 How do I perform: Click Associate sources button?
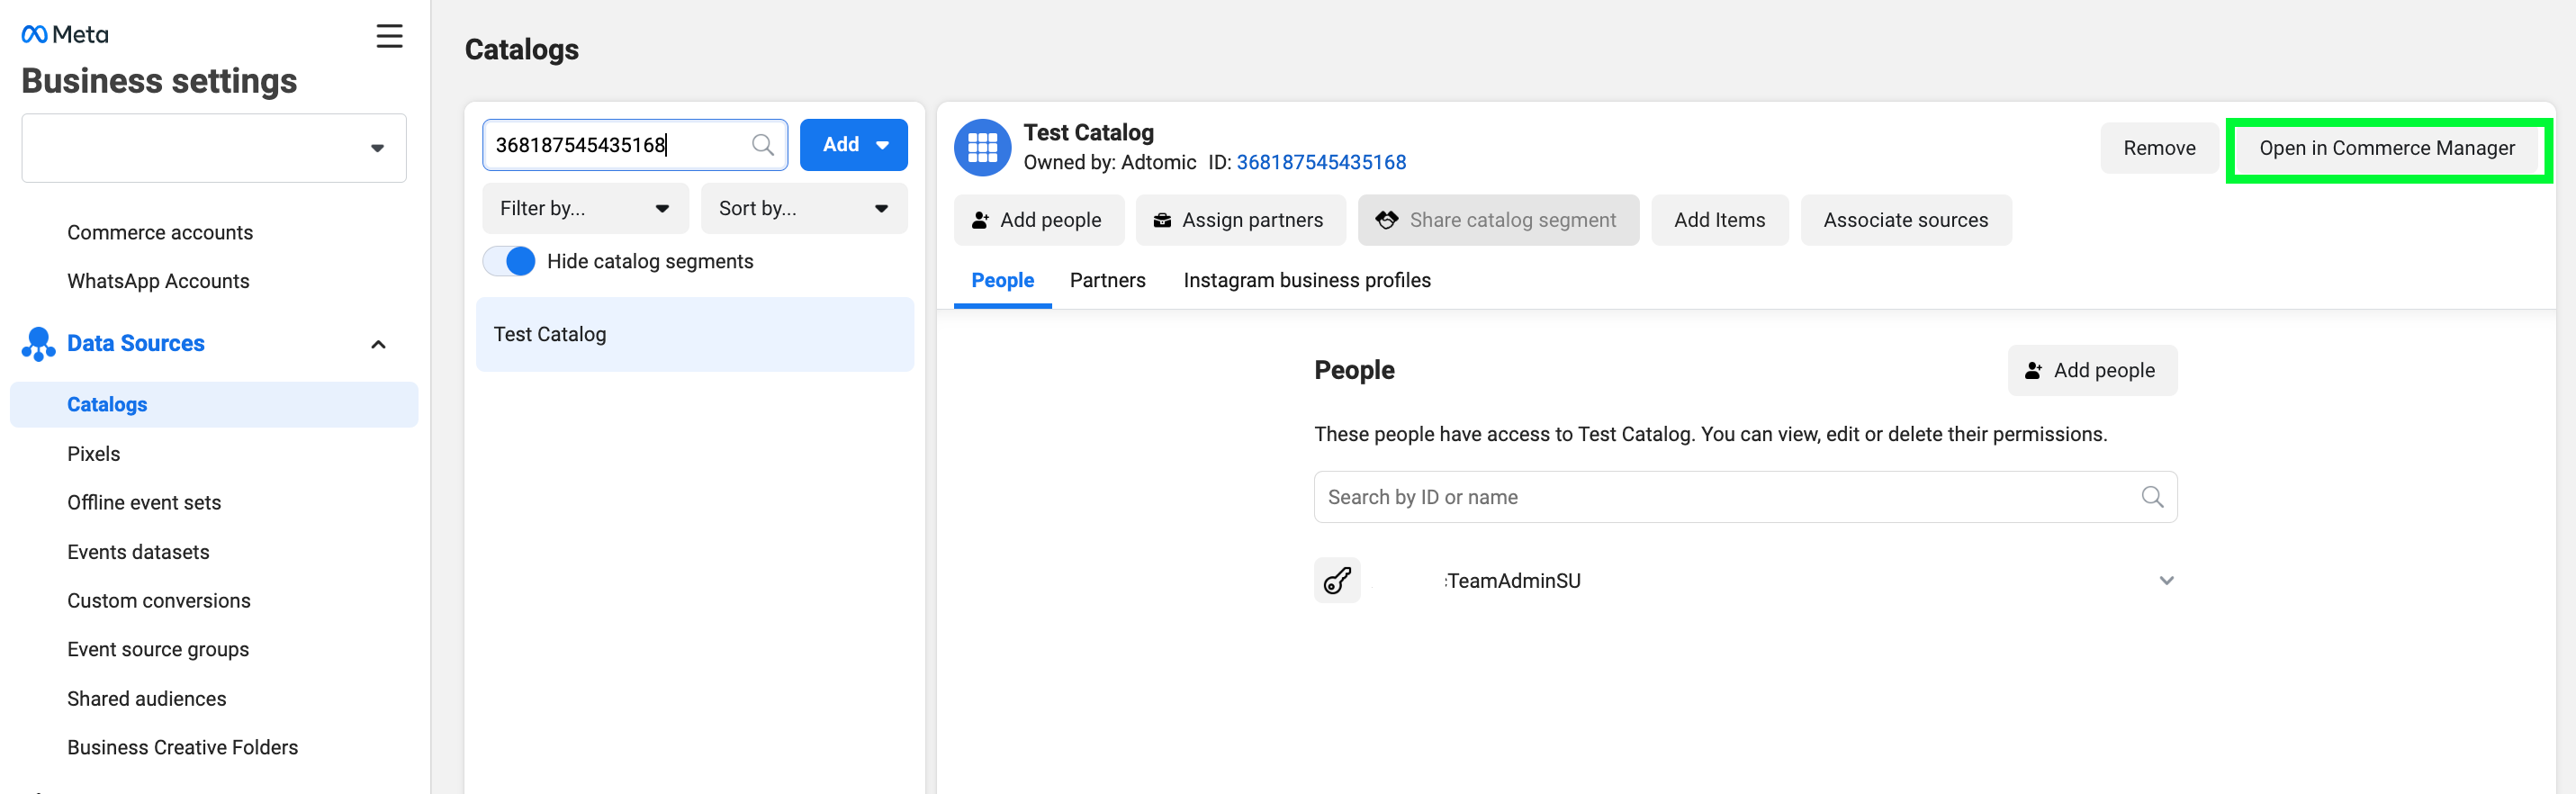coord(1905,220)
